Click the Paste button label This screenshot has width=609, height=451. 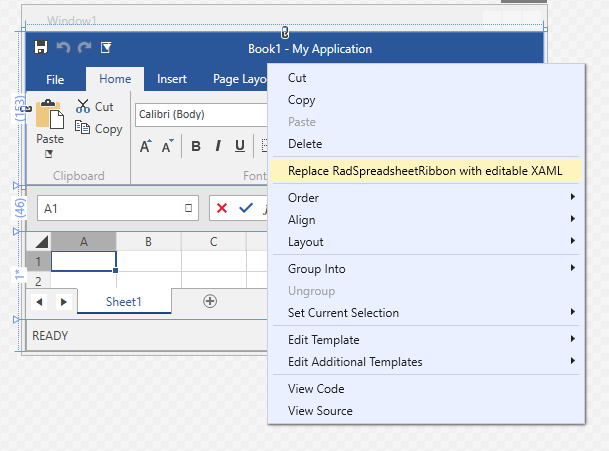pos(50,139)
